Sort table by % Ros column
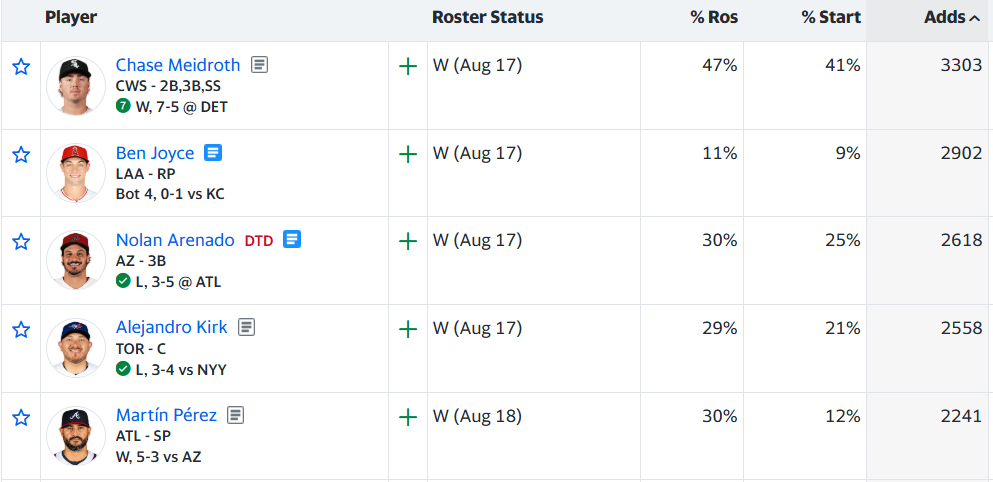 (x=714, y=17)
